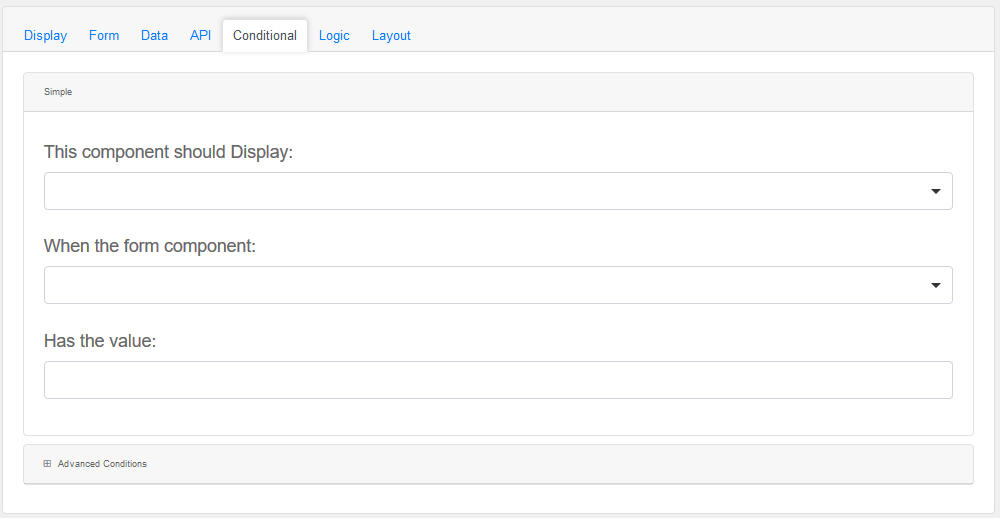Click the 'This component should Display:' label

(x=168, y=153)
